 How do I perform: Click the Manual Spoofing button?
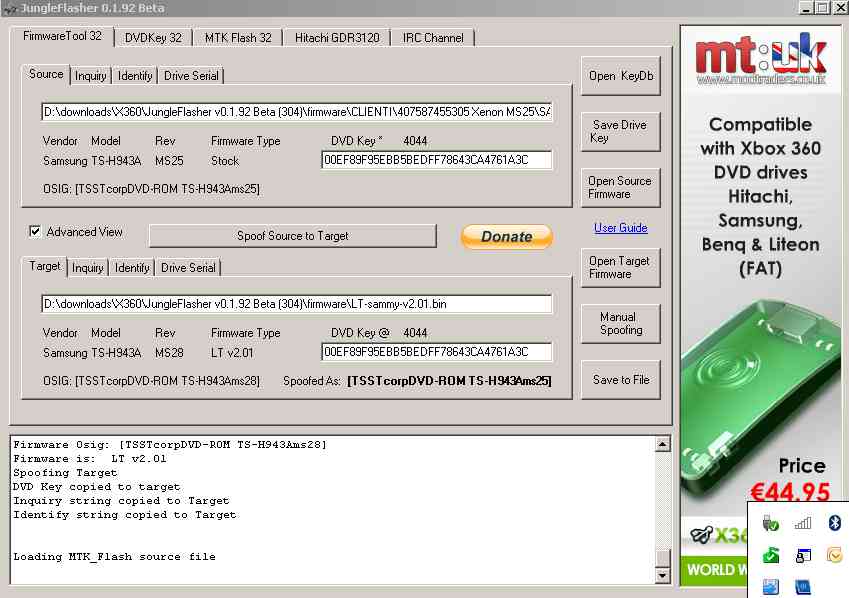621,323
